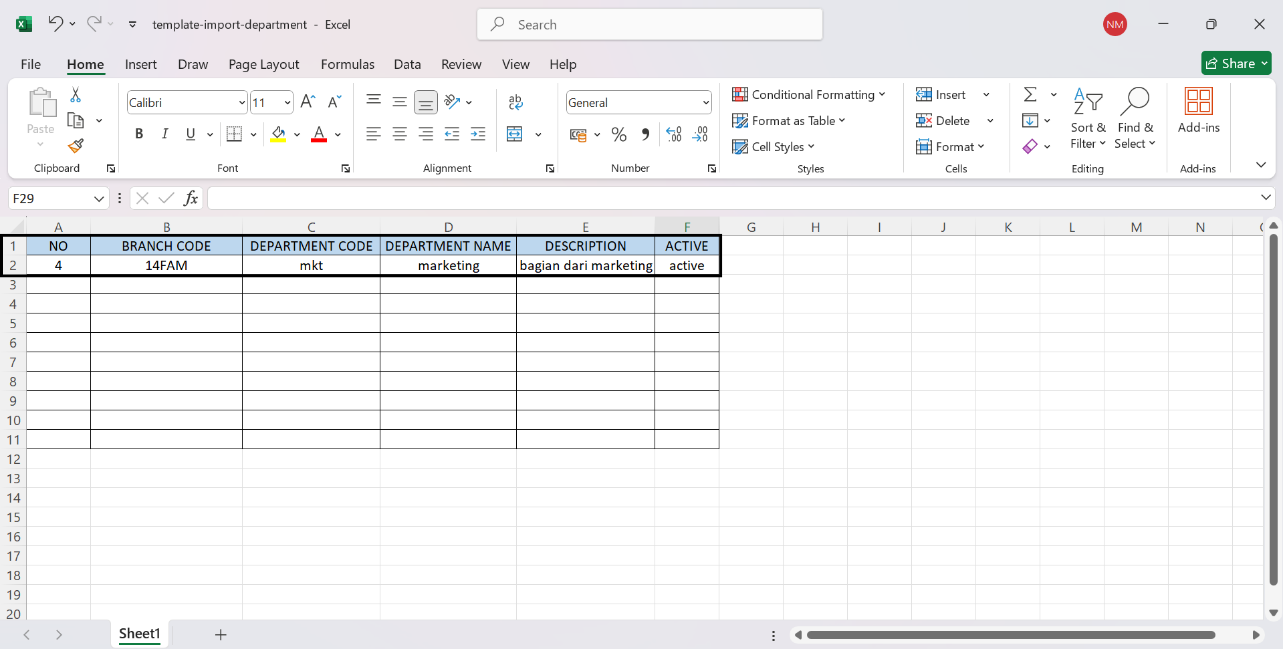1283x649 pixels.
Task: Toggle Bold formatting
Action: coord(139,134)
